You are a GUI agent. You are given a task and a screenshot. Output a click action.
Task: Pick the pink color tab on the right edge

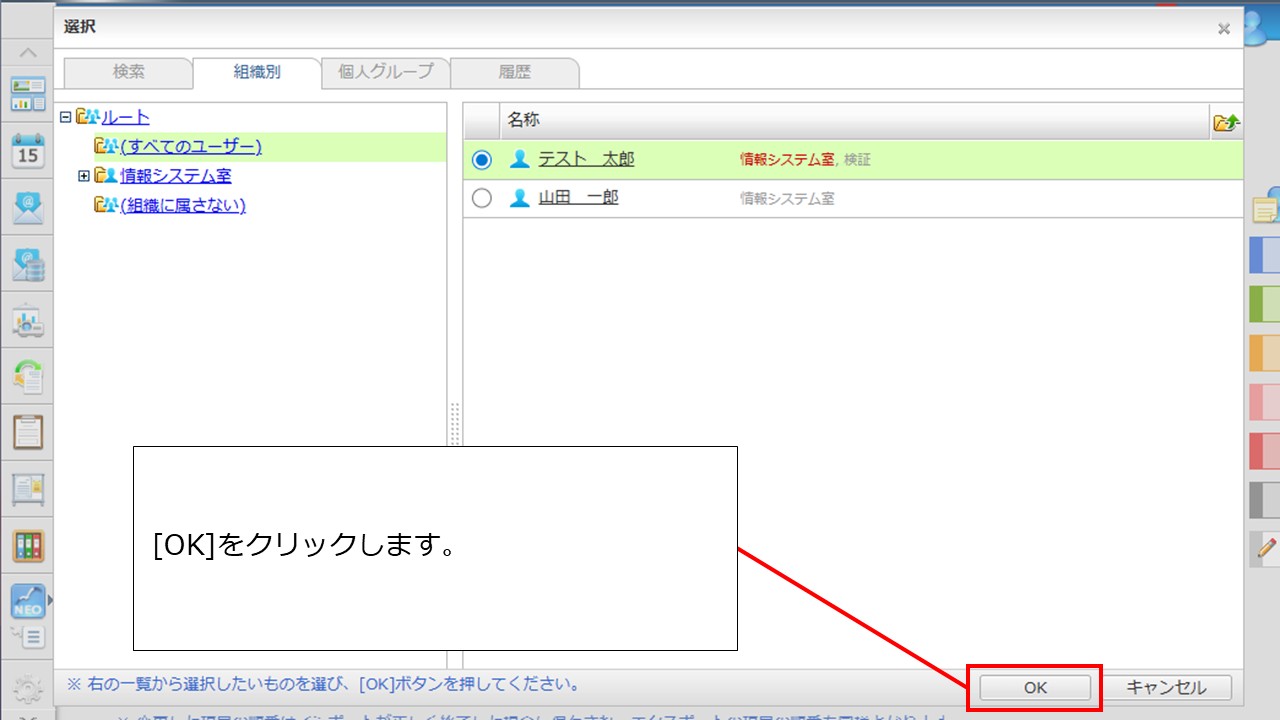[x=1265, y=402]
